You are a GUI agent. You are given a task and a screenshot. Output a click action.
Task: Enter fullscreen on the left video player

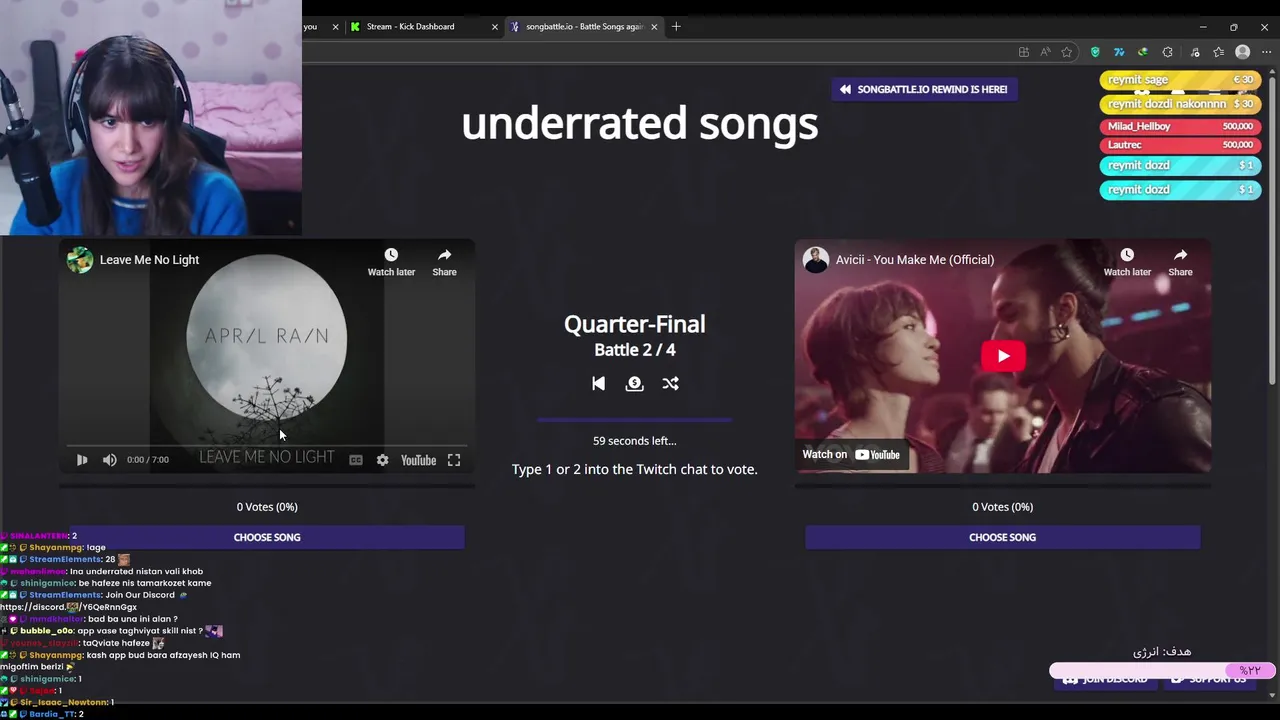pyautogui.click(x=454, y=460)
